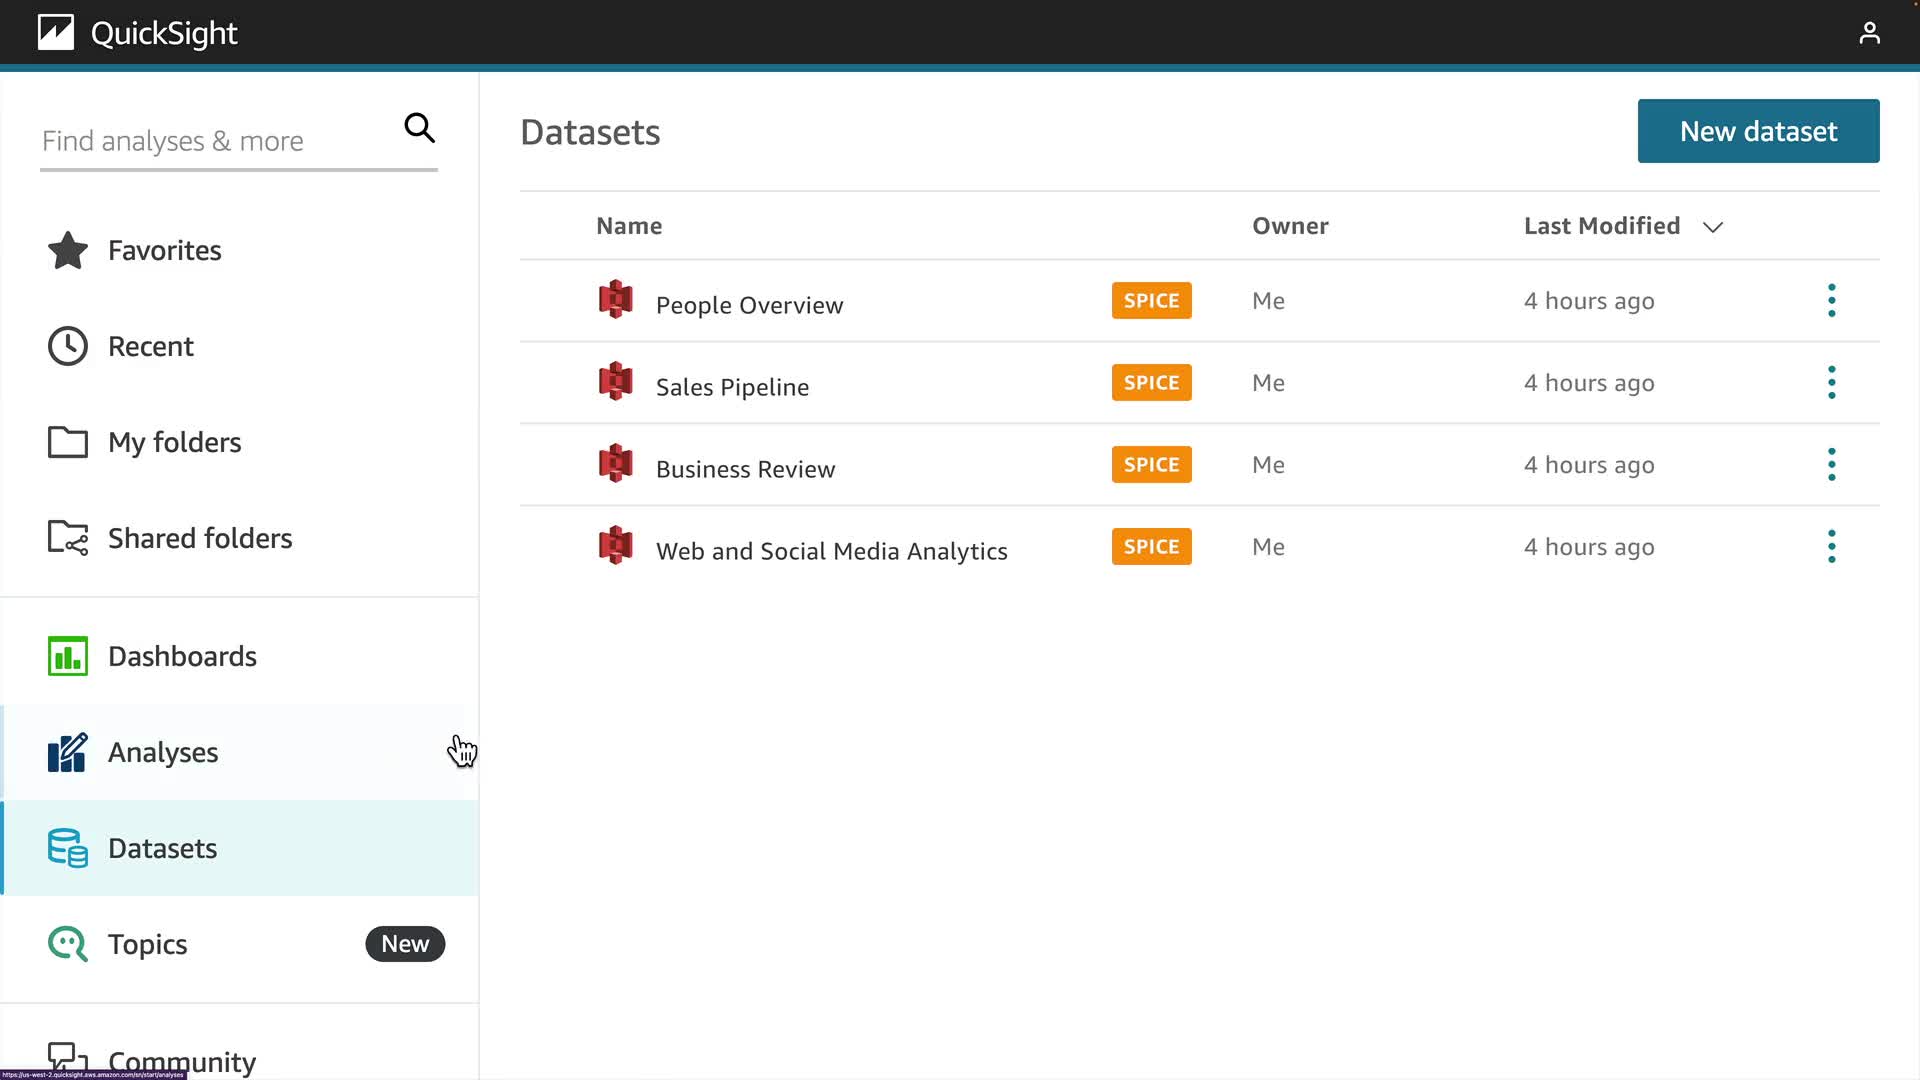Toggle Last Modified sort arrow
This screenshot has width=1920, height=1080.
pos(1712,227)
